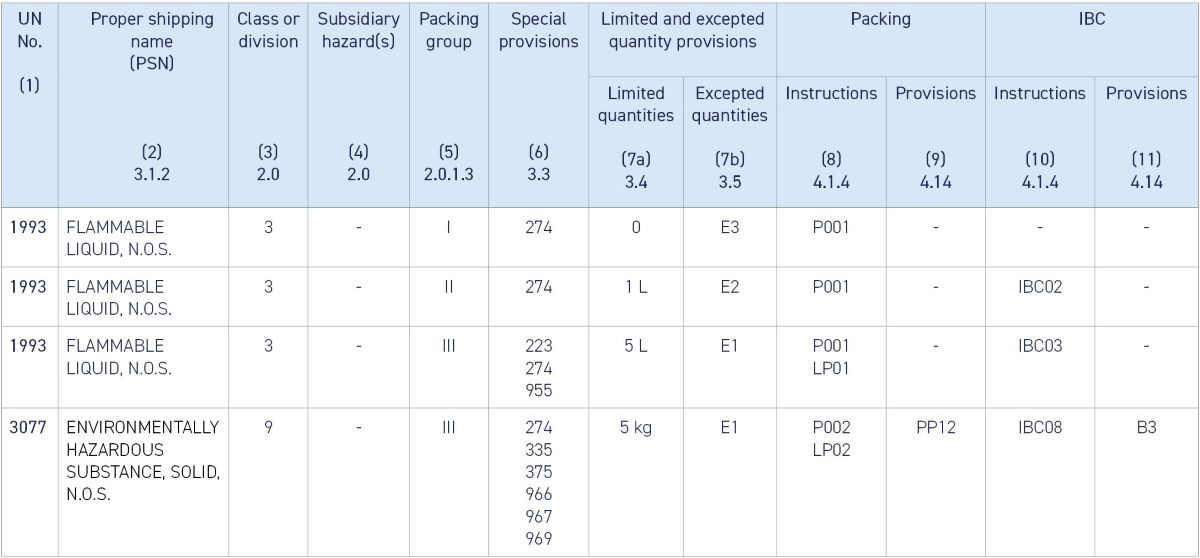Click the class 9 cell
Viewport: 1200px width, 558px height.
point(268,427)
